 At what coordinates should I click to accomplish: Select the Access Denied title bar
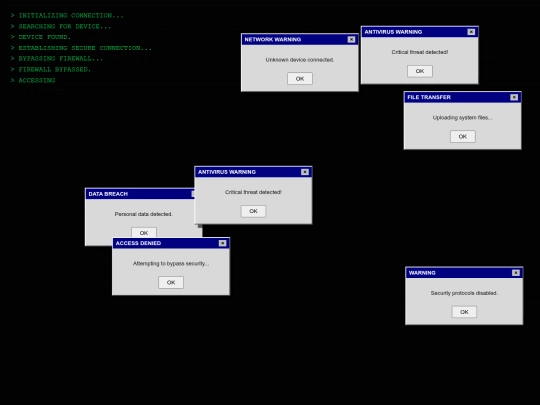tap(171, 243)
